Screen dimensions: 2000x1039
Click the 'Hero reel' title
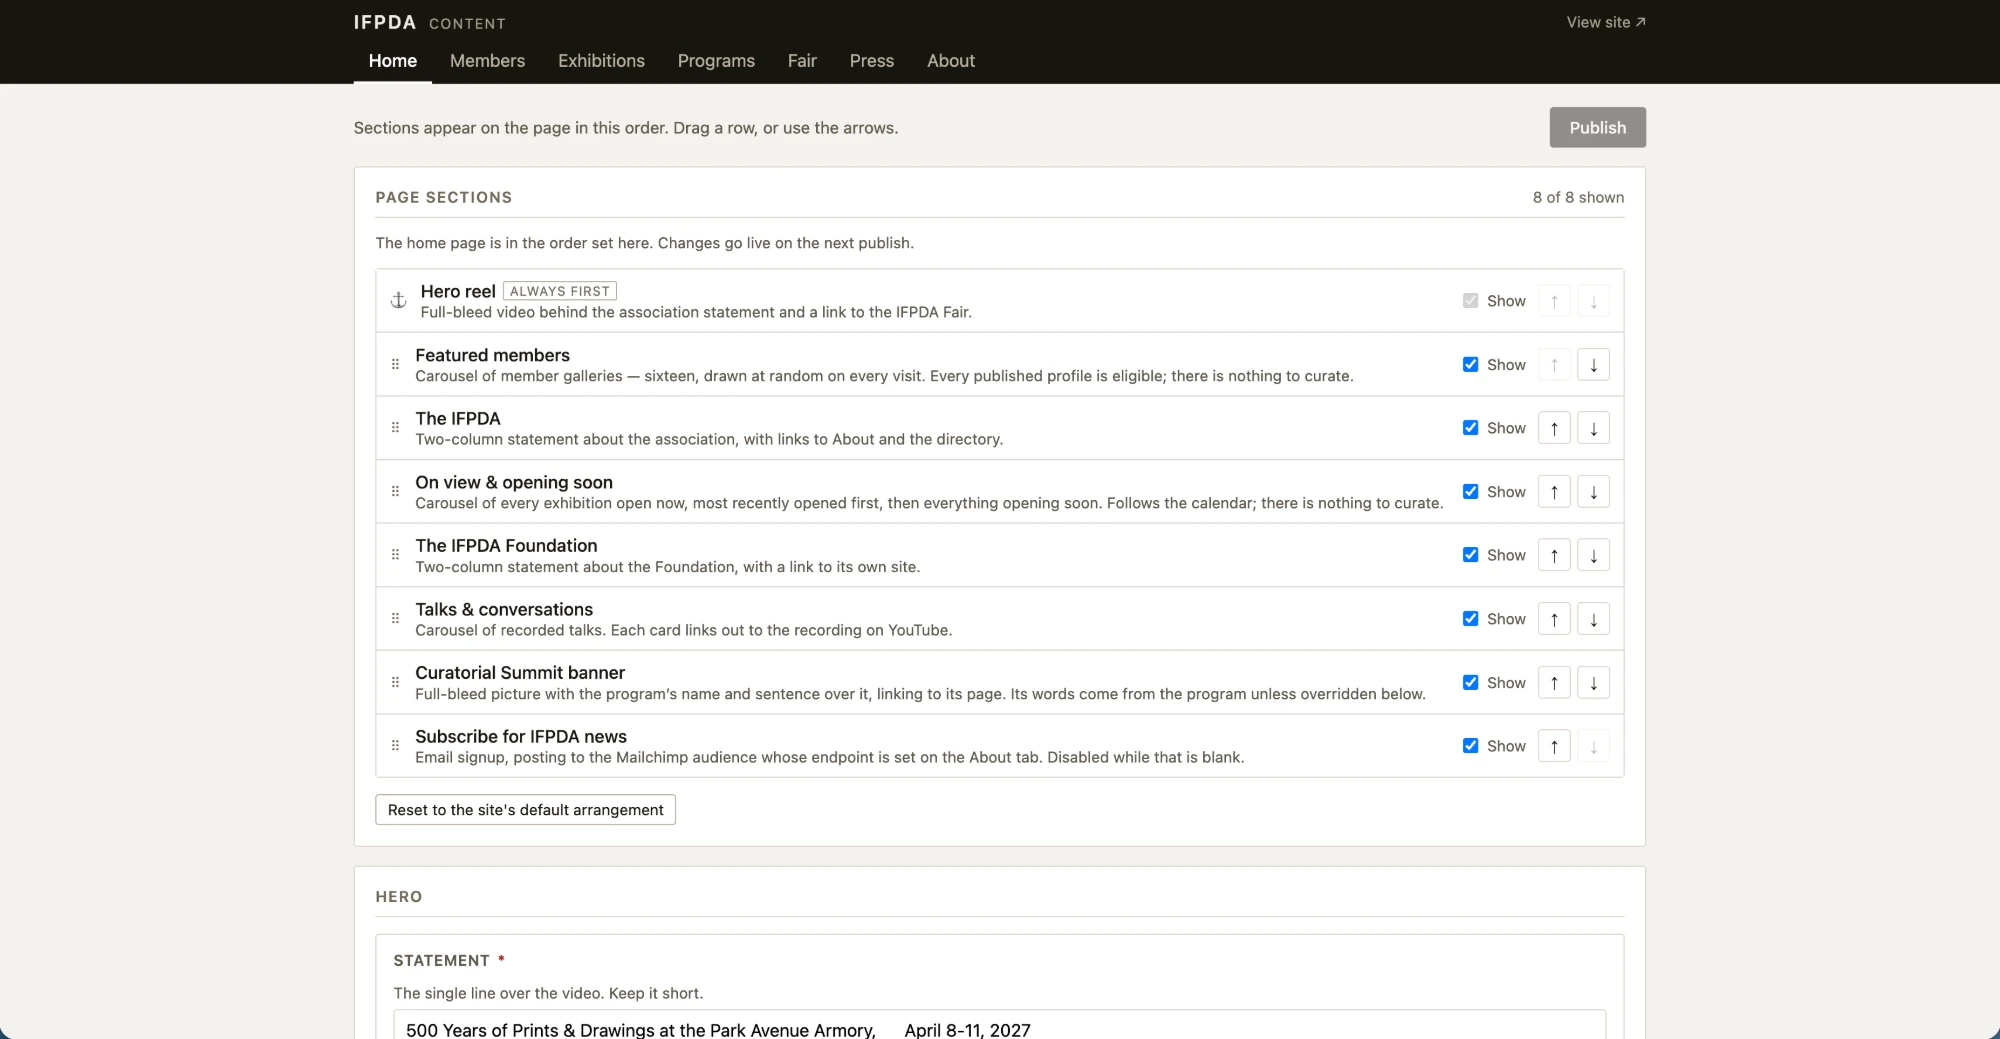click(x=458, y=291)
